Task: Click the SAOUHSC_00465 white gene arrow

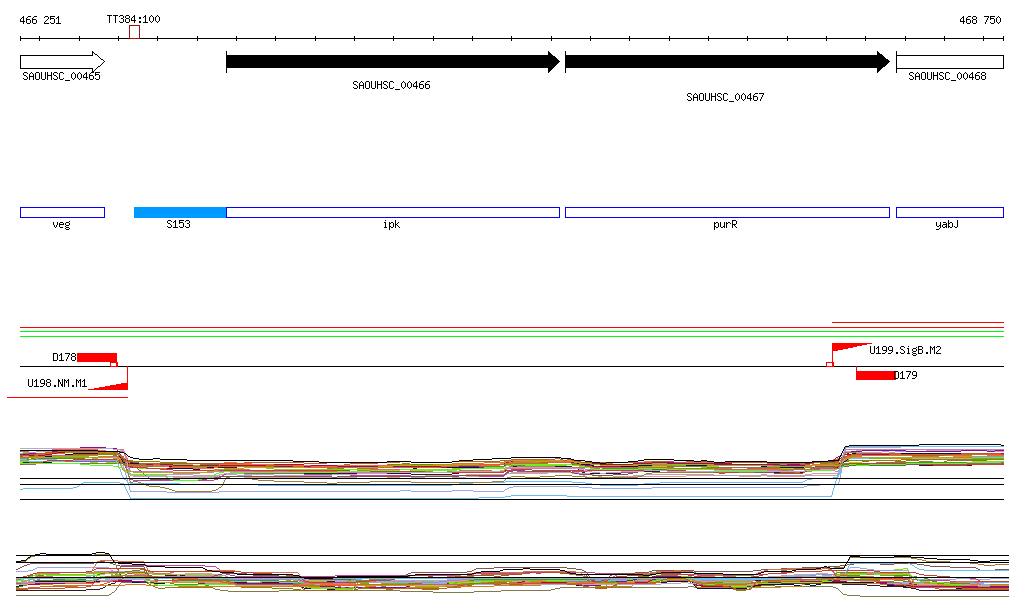Action: 62,61
